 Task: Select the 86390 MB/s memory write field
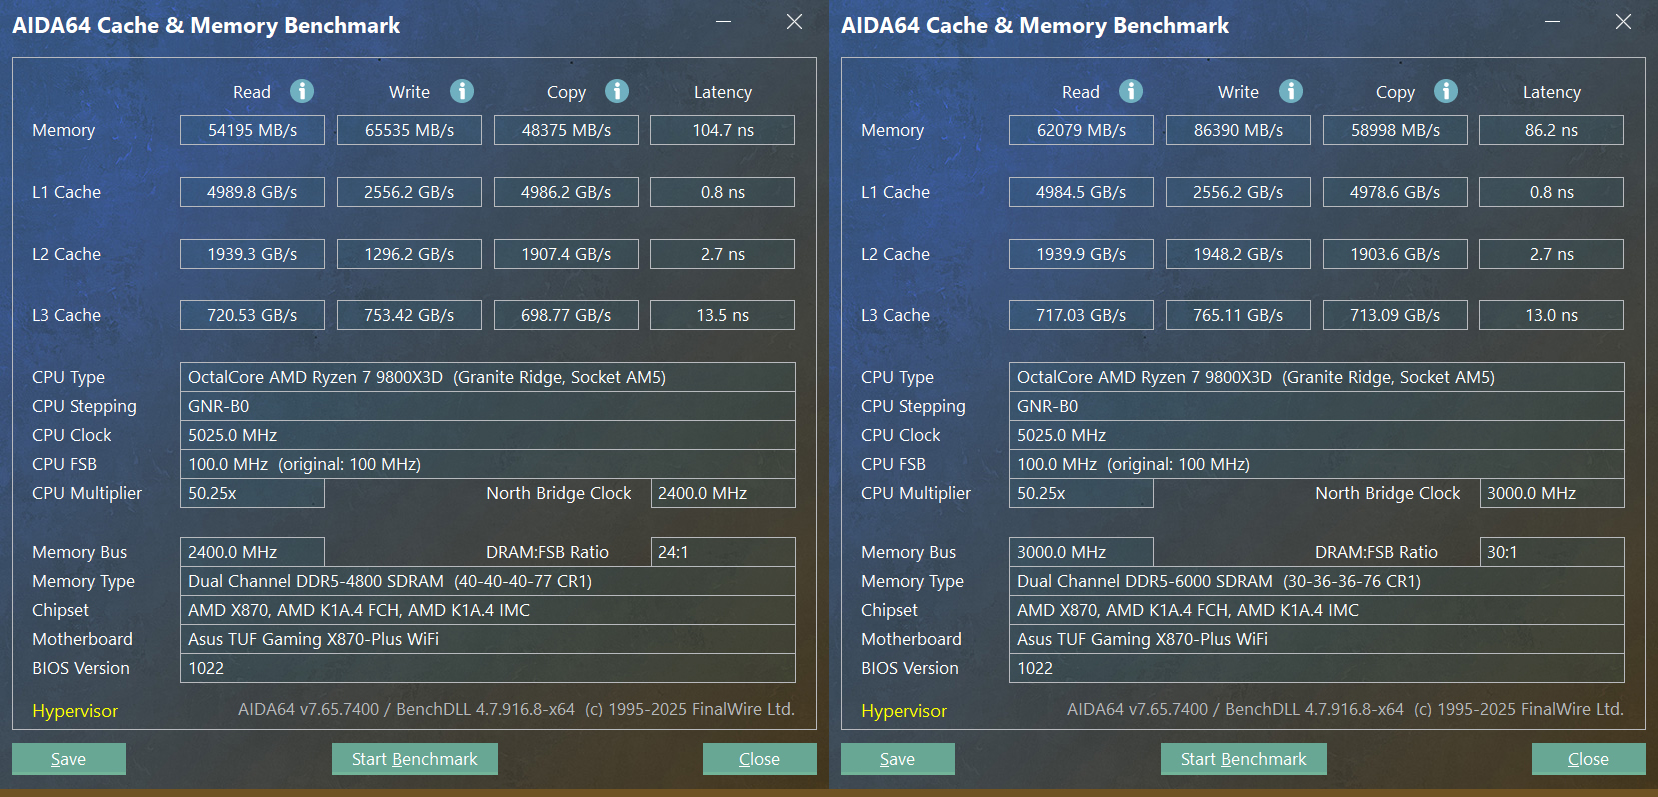click(x=1238, y=130)
